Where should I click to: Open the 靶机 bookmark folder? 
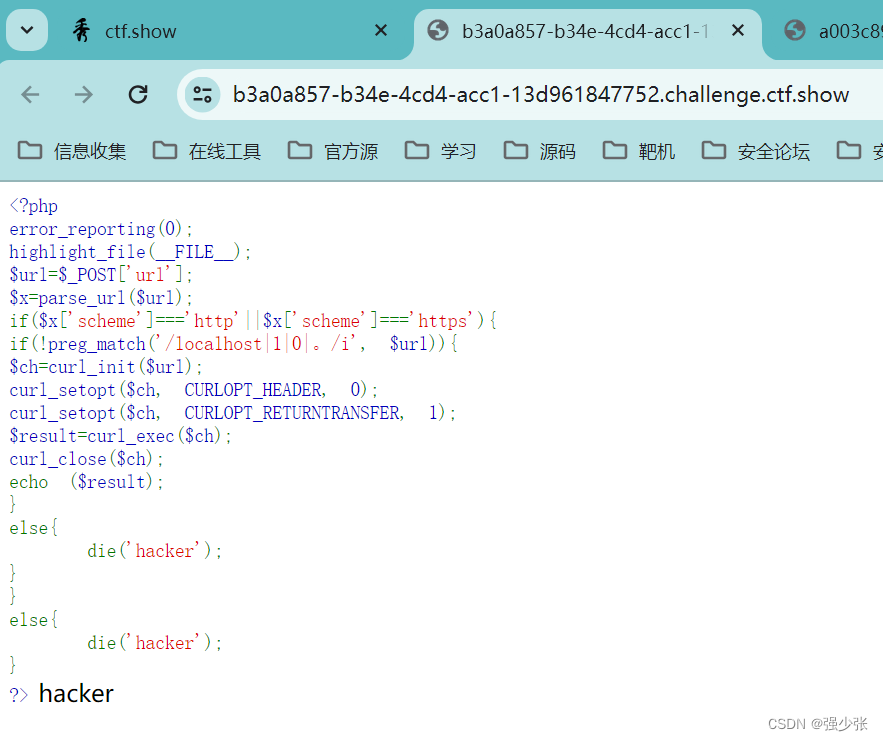tap(639, 151)
